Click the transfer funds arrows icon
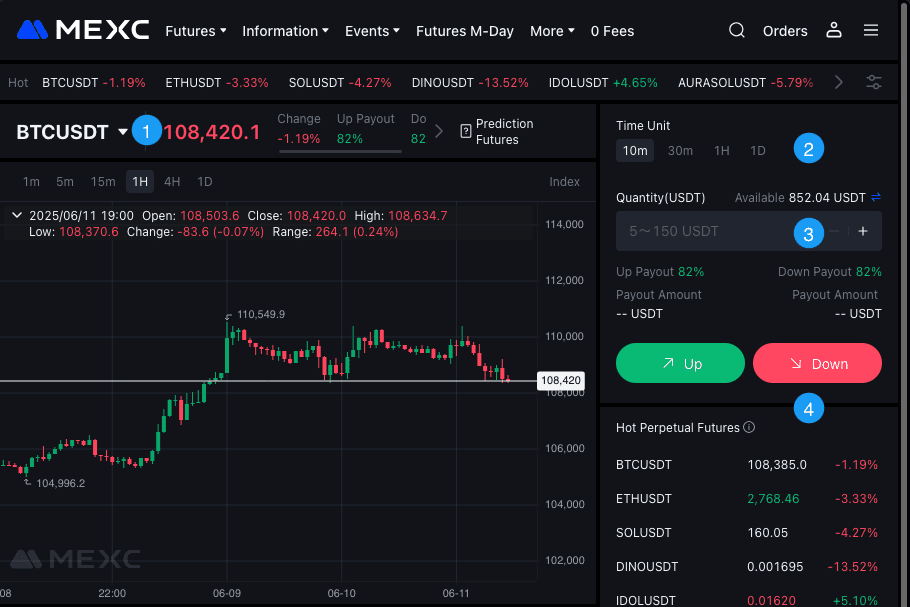This screenshot has width=910, height=607. pyautogui.click(x=876, y=197)
